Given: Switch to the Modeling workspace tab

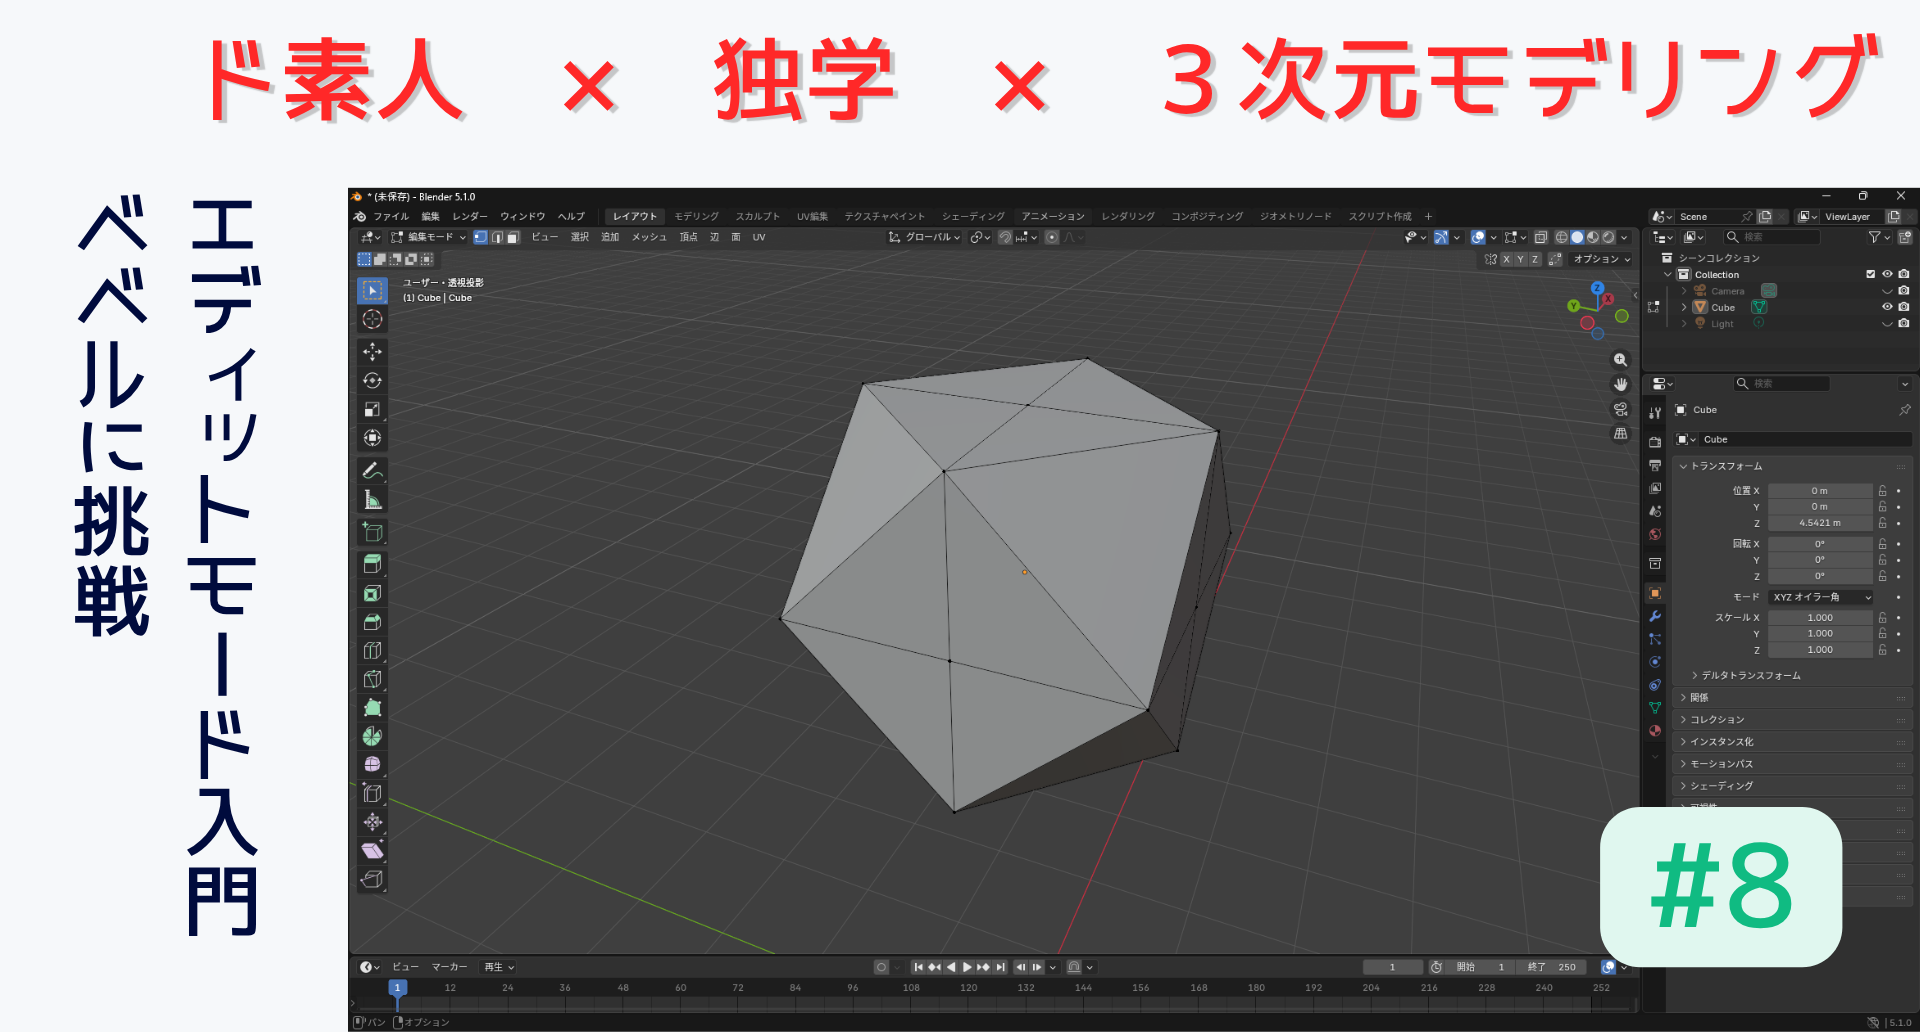Looking at the screenshot, I should tap(696, 216).
